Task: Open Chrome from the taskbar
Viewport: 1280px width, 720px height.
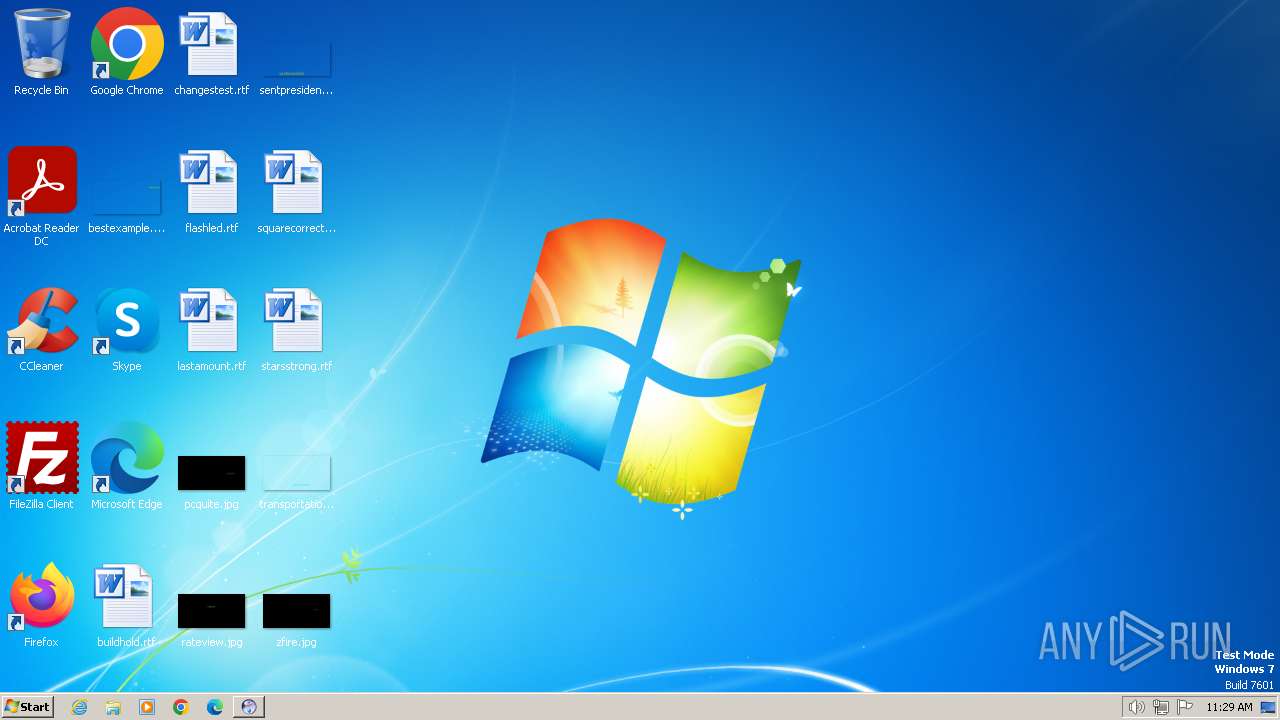Action: tap(181, 707)
